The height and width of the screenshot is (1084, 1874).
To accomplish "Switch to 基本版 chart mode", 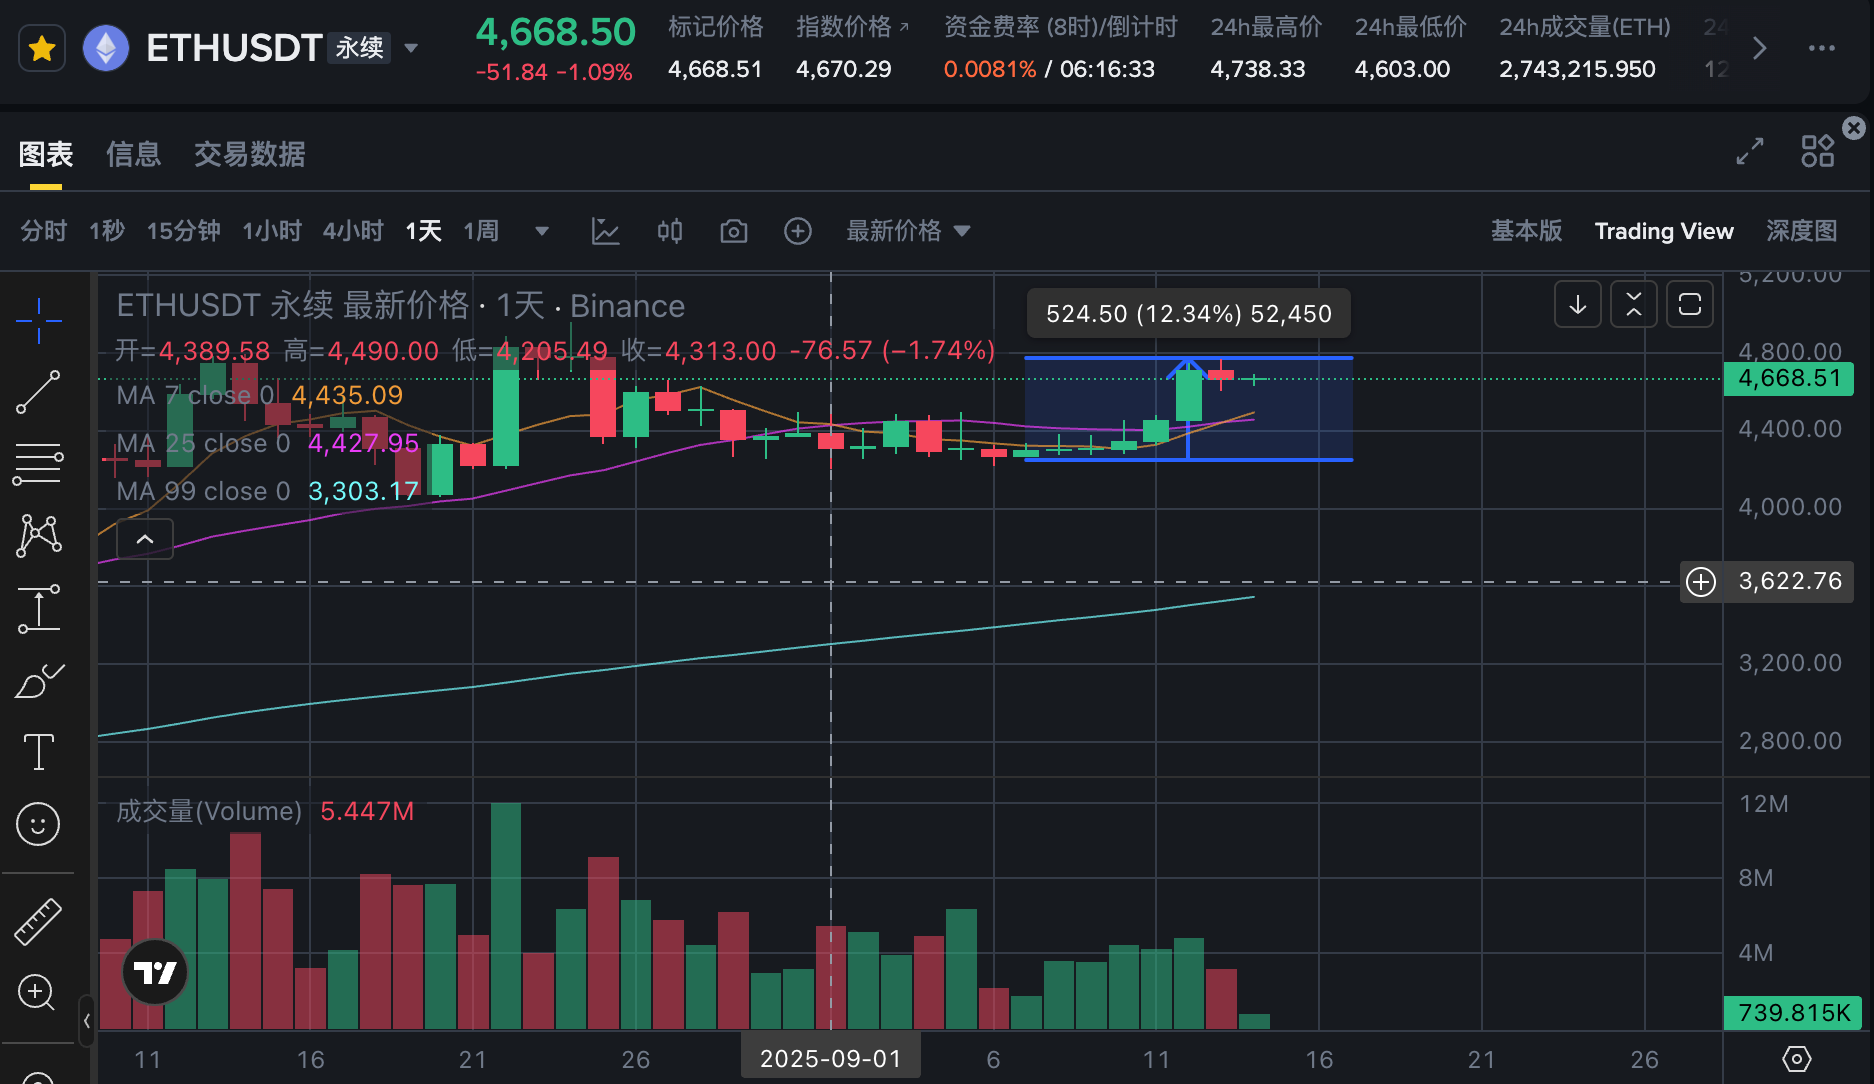I will (1526, 231).
